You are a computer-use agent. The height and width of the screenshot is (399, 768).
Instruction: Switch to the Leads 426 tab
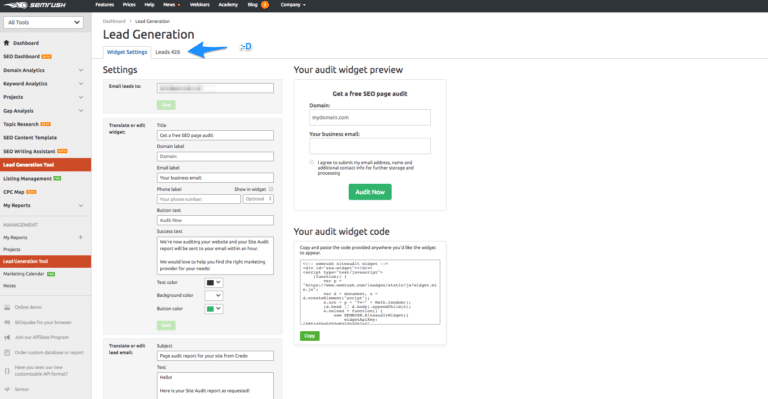click(168, 52)
